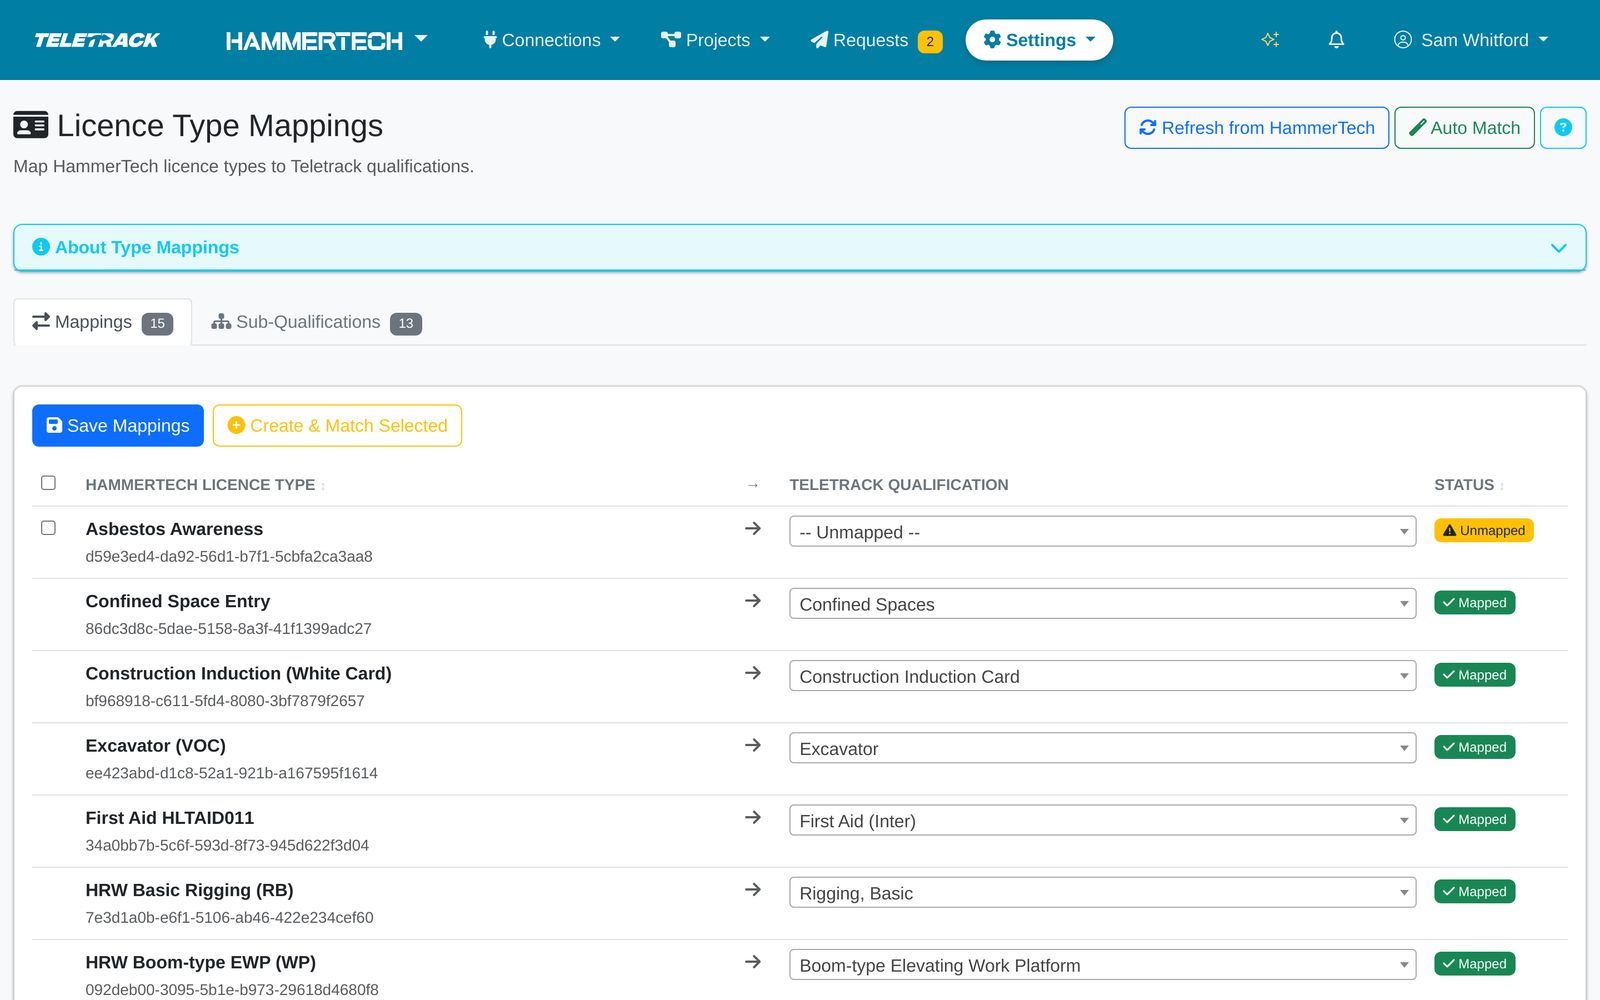Open the Boom-type Elevating Work Platform dropdown
This screenshot has height=1000, width=1600.
(1102, 965)
